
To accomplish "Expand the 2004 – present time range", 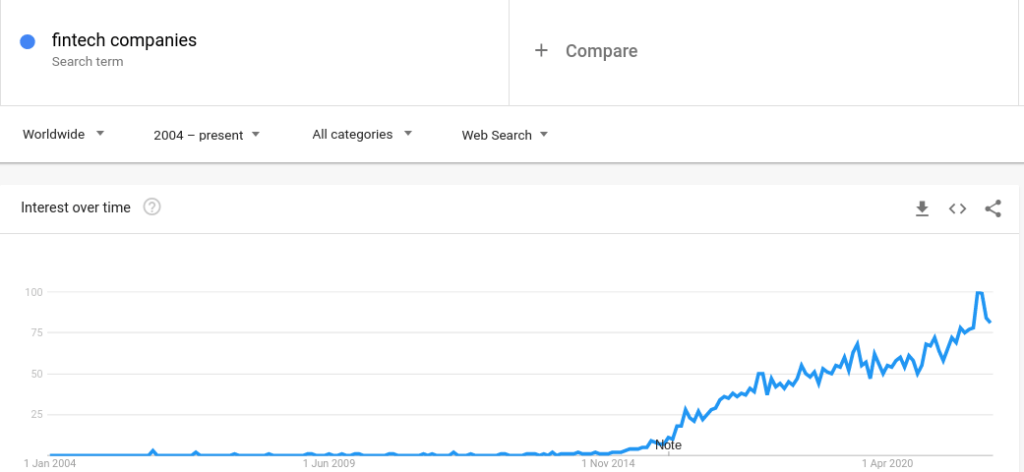I will coord(206,135).
